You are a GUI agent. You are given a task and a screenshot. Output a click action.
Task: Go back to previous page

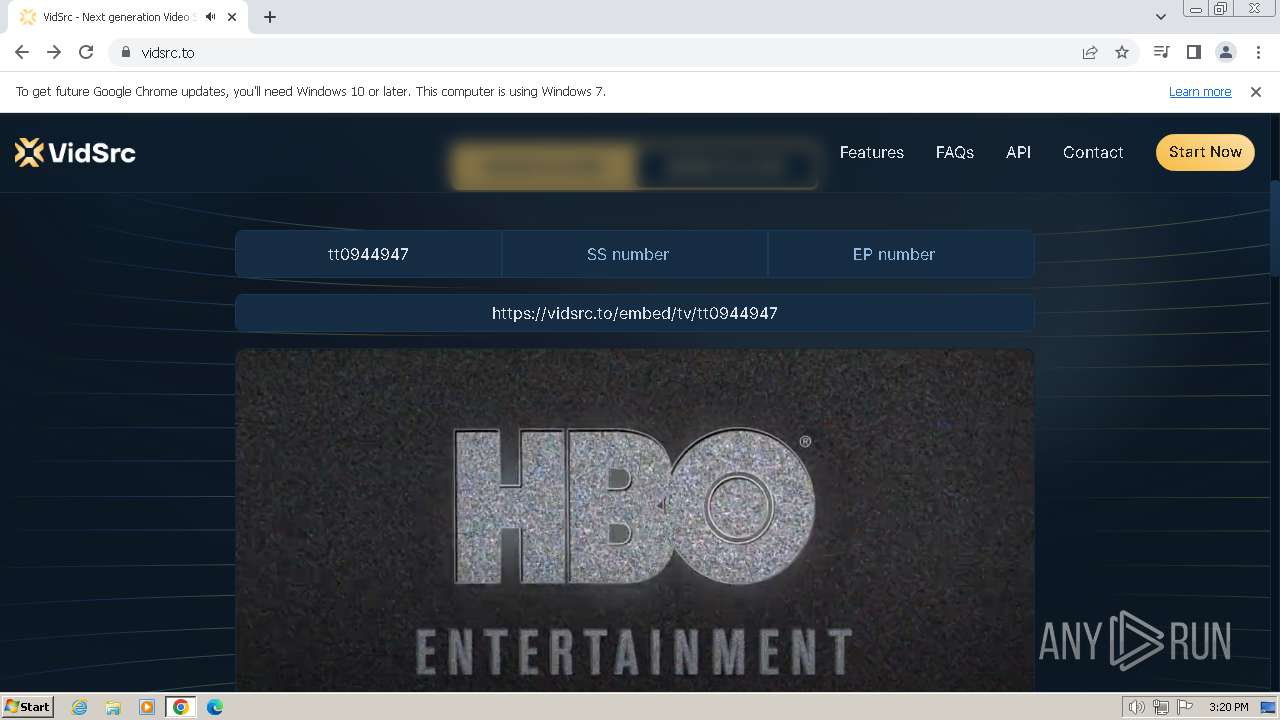[x=22, y=52]
